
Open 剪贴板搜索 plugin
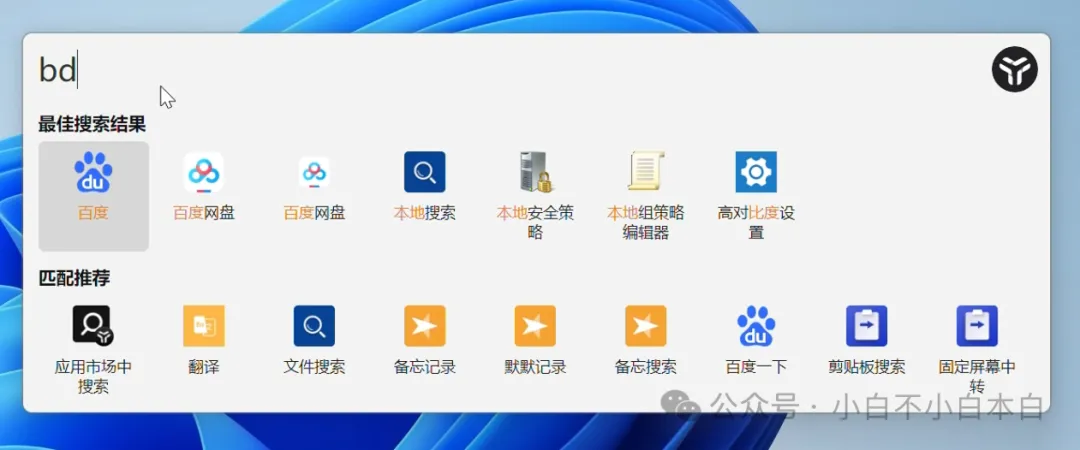click(x=866, y=341)
